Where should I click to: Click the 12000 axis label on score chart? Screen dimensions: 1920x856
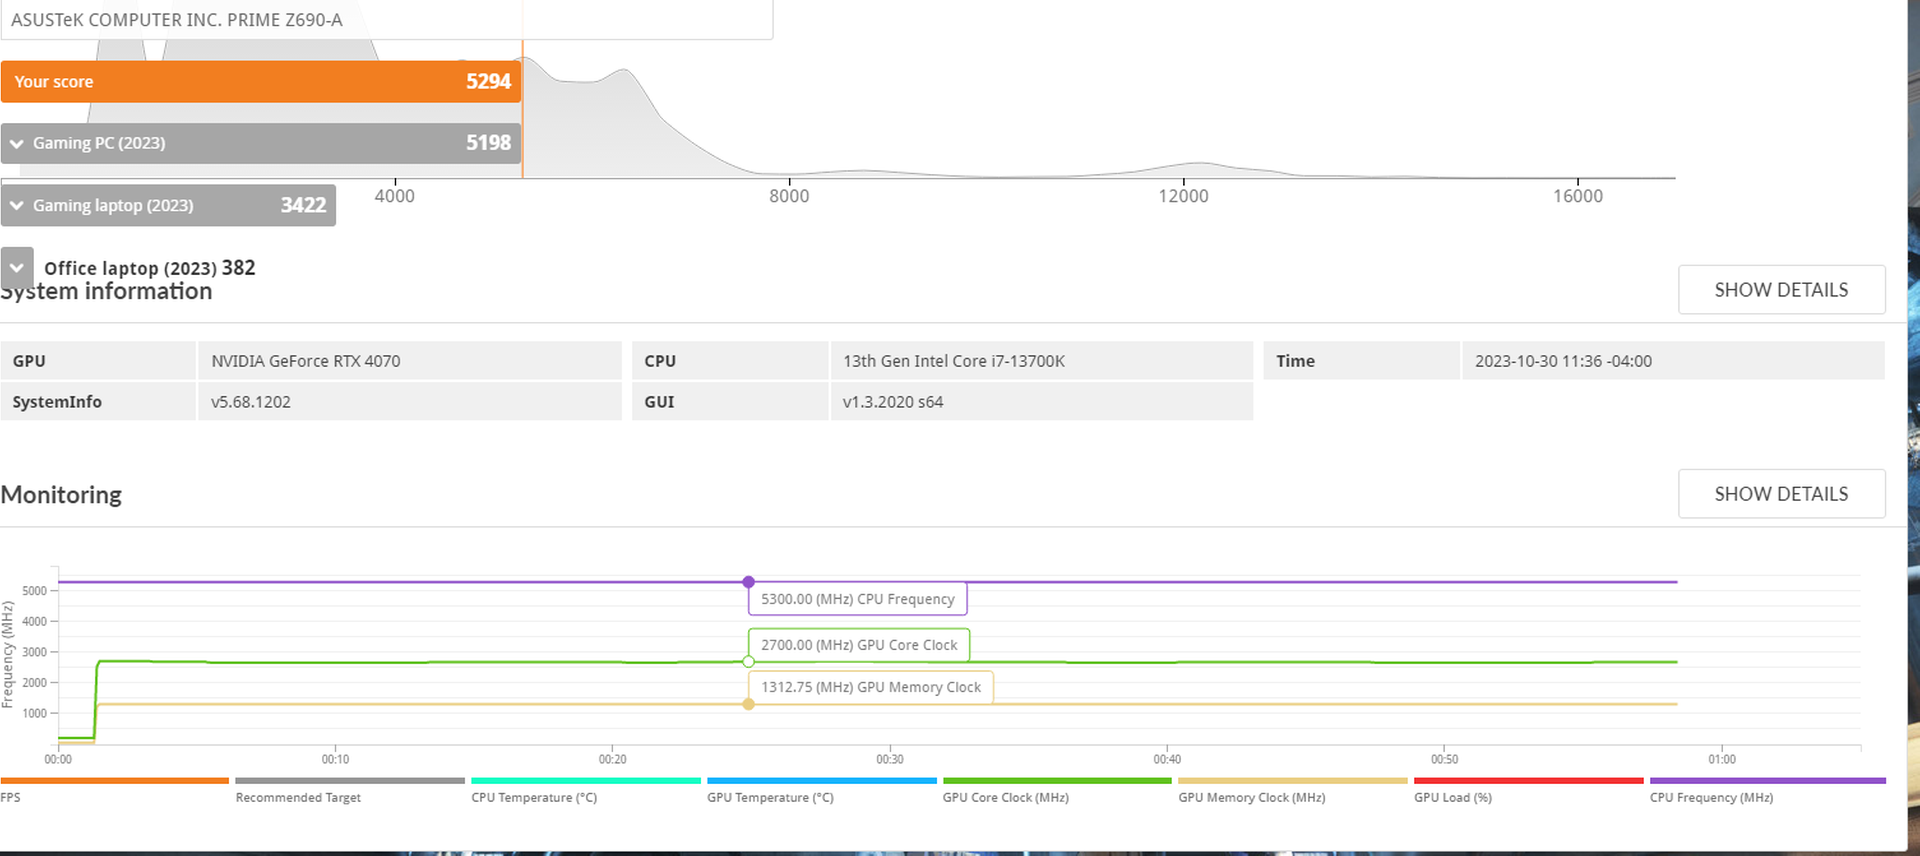(x=1183, y=196)
